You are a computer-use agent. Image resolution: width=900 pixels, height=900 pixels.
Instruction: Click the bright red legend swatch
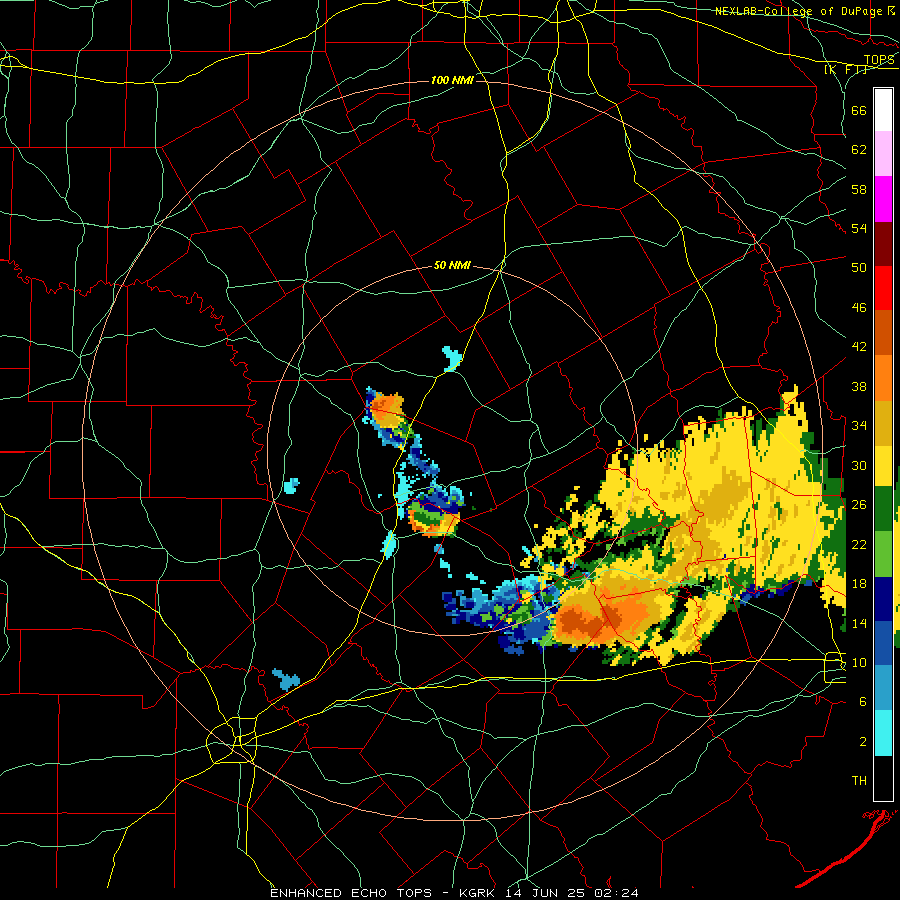(x=883, y=288)
